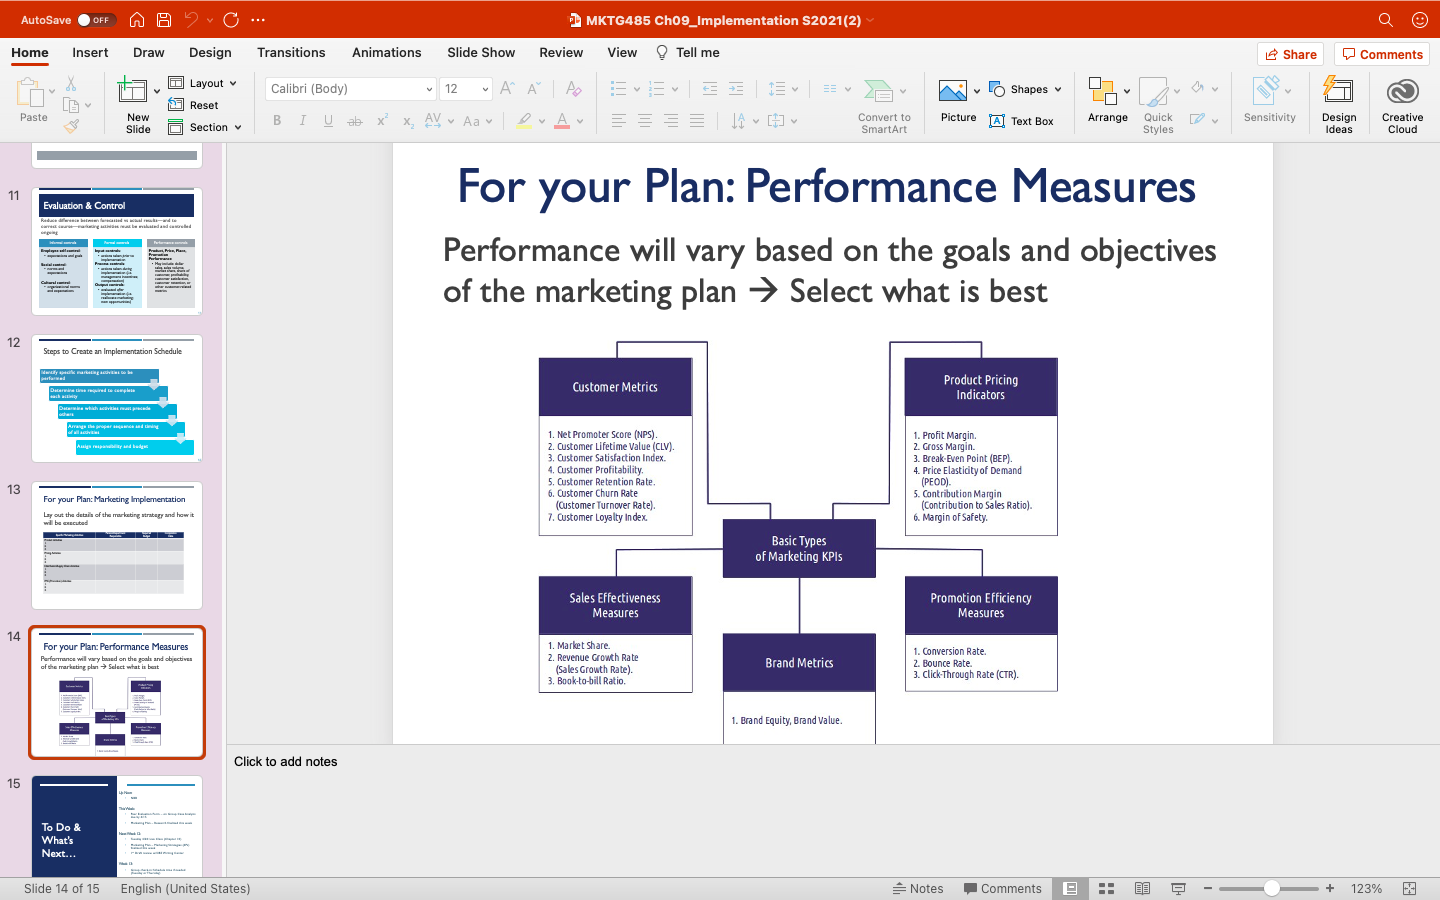
Task: Toggle the Notes pane in status bar
Action: [918, 888]
